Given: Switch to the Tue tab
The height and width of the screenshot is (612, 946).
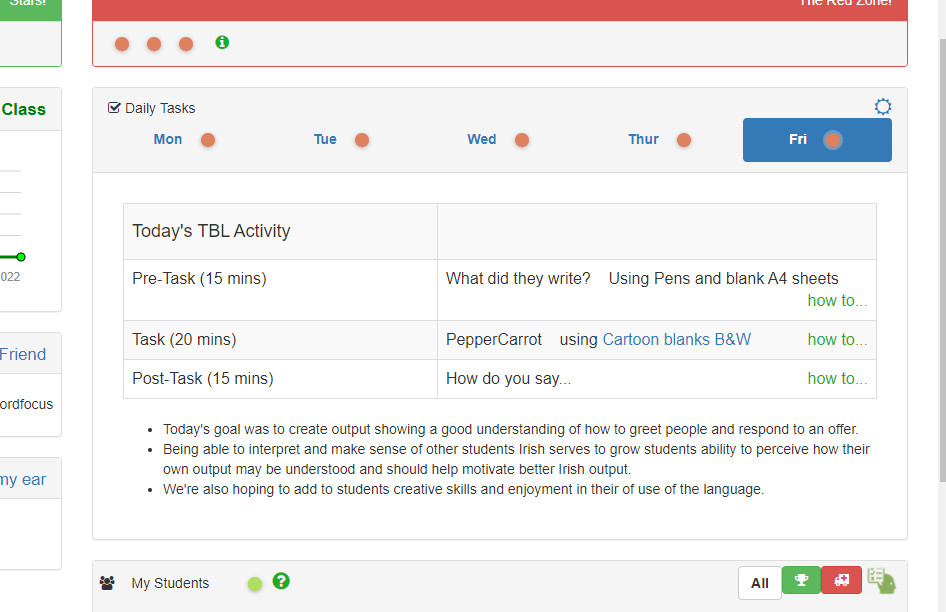Looking at the screenshot, I should coord(325,140).
